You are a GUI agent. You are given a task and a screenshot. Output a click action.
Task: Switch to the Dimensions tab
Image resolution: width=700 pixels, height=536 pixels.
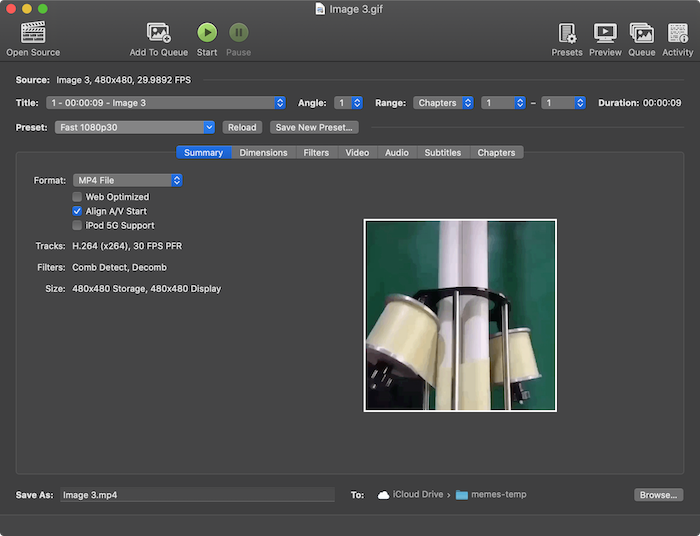point(263,153)
